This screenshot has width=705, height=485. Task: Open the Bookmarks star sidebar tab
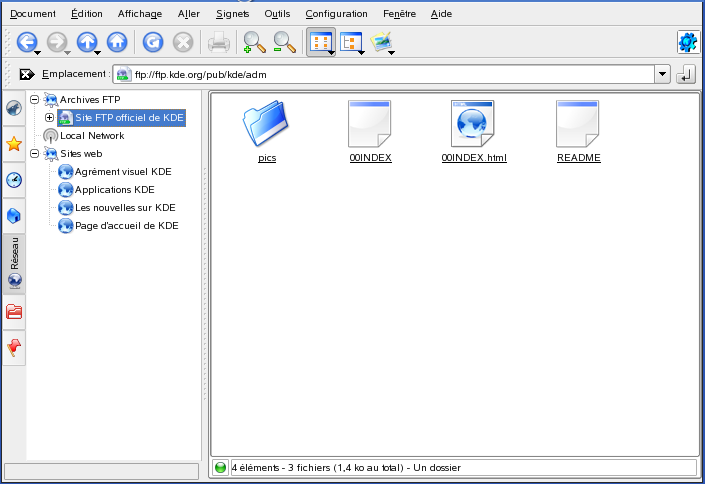[x=14, y=144]
